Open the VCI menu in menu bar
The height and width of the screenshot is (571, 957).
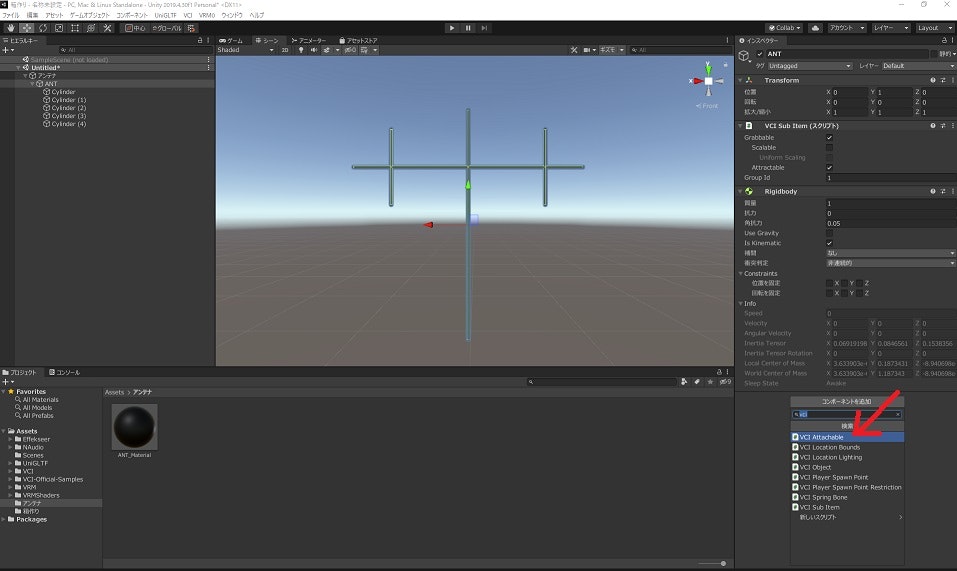coord(188,15)
